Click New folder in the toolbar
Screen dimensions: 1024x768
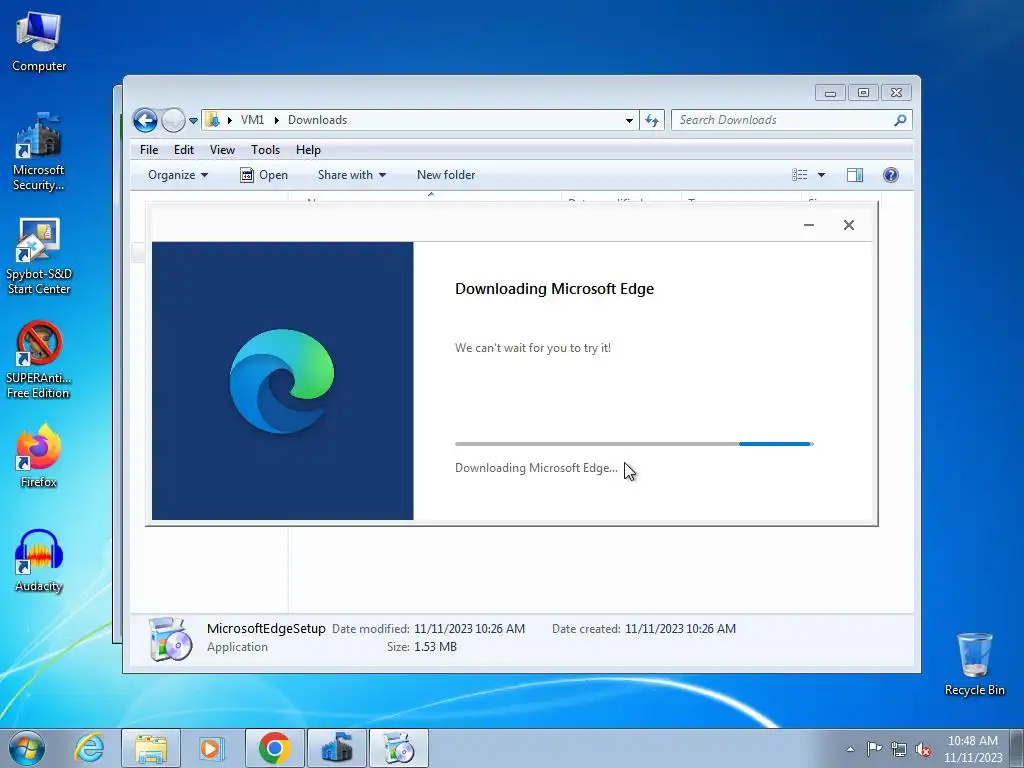point(446,175)
